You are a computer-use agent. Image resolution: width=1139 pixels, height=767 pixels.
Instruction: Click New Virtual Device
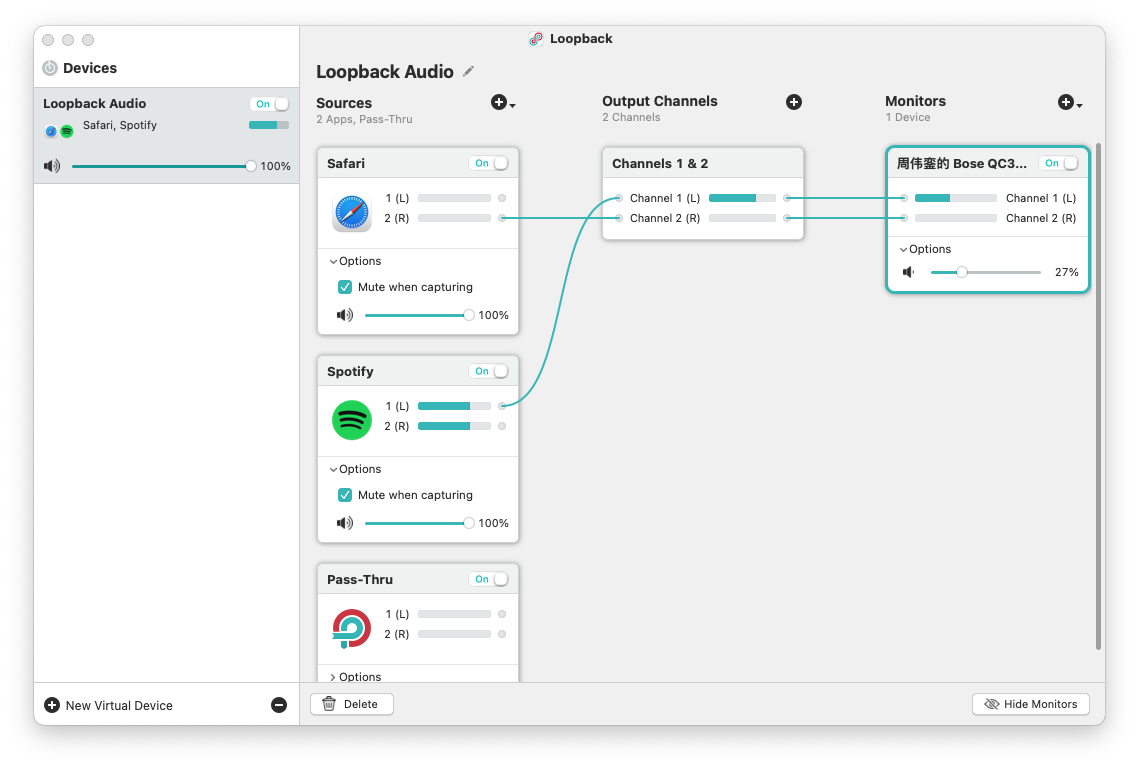[x=108, y=705]
